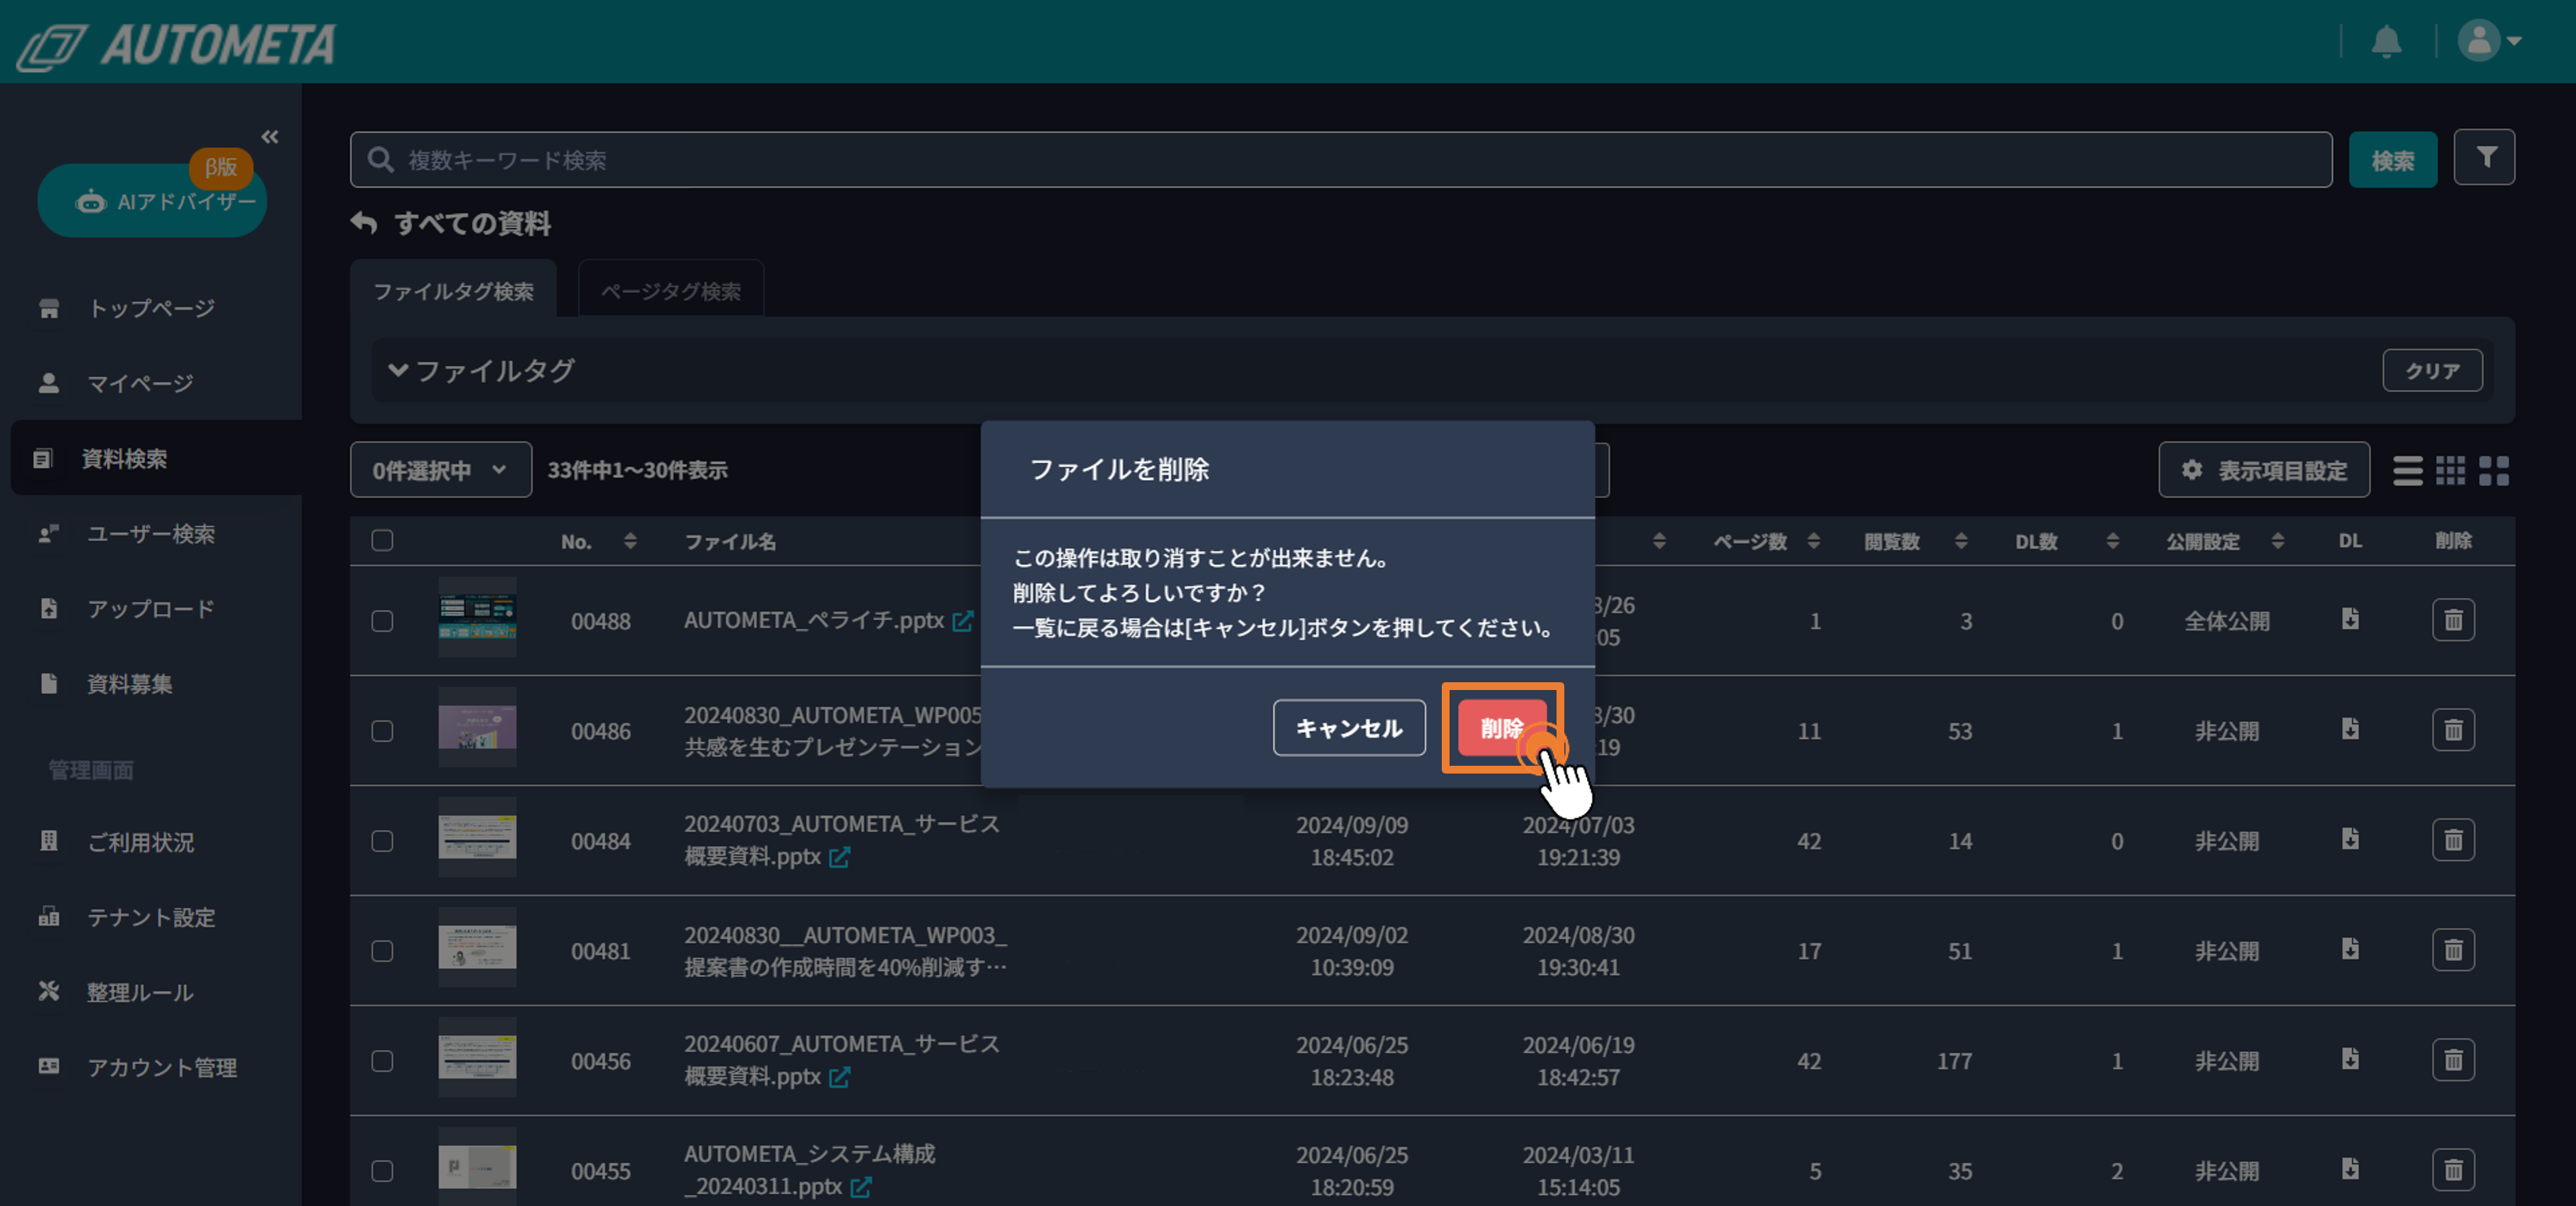
Task: Open 整理ルール admin page
Action: [x=140, y=992]
